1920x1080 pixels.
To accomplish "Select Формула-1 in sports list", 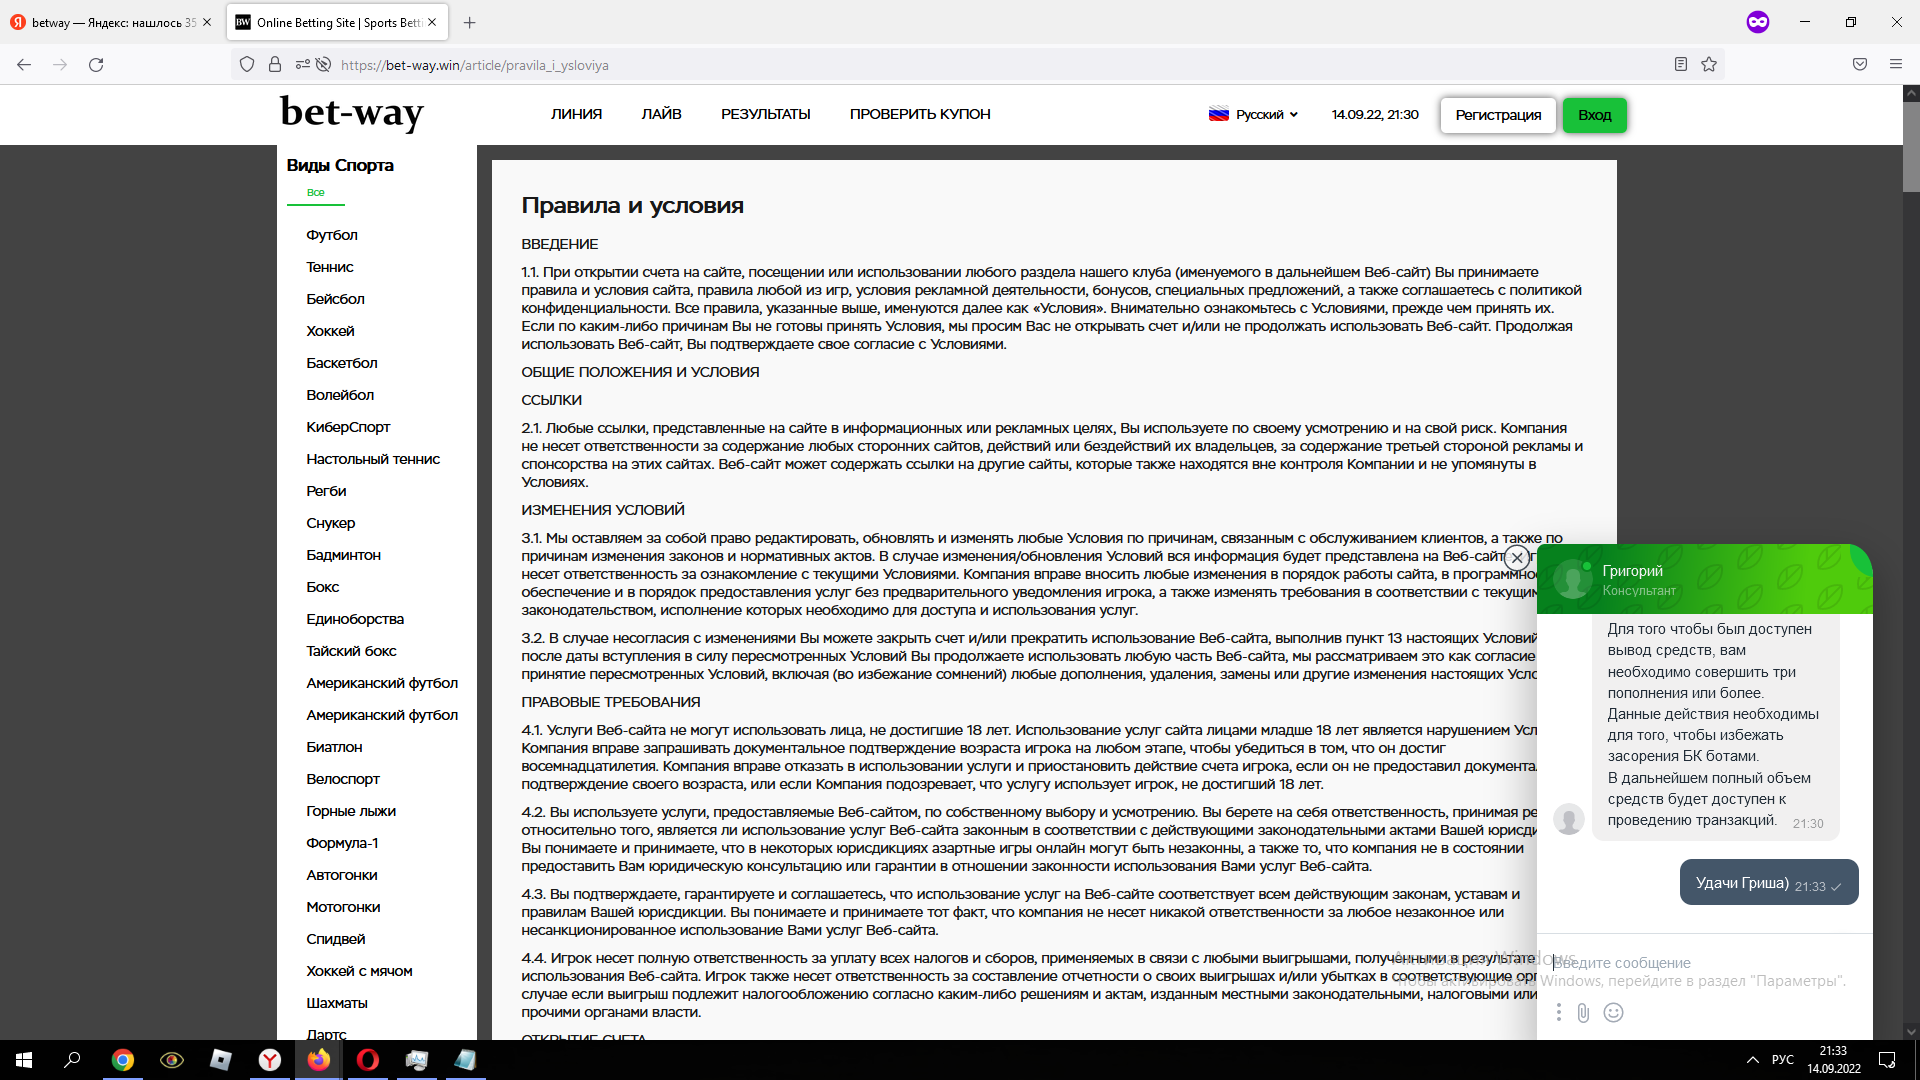I will [342, 843].
